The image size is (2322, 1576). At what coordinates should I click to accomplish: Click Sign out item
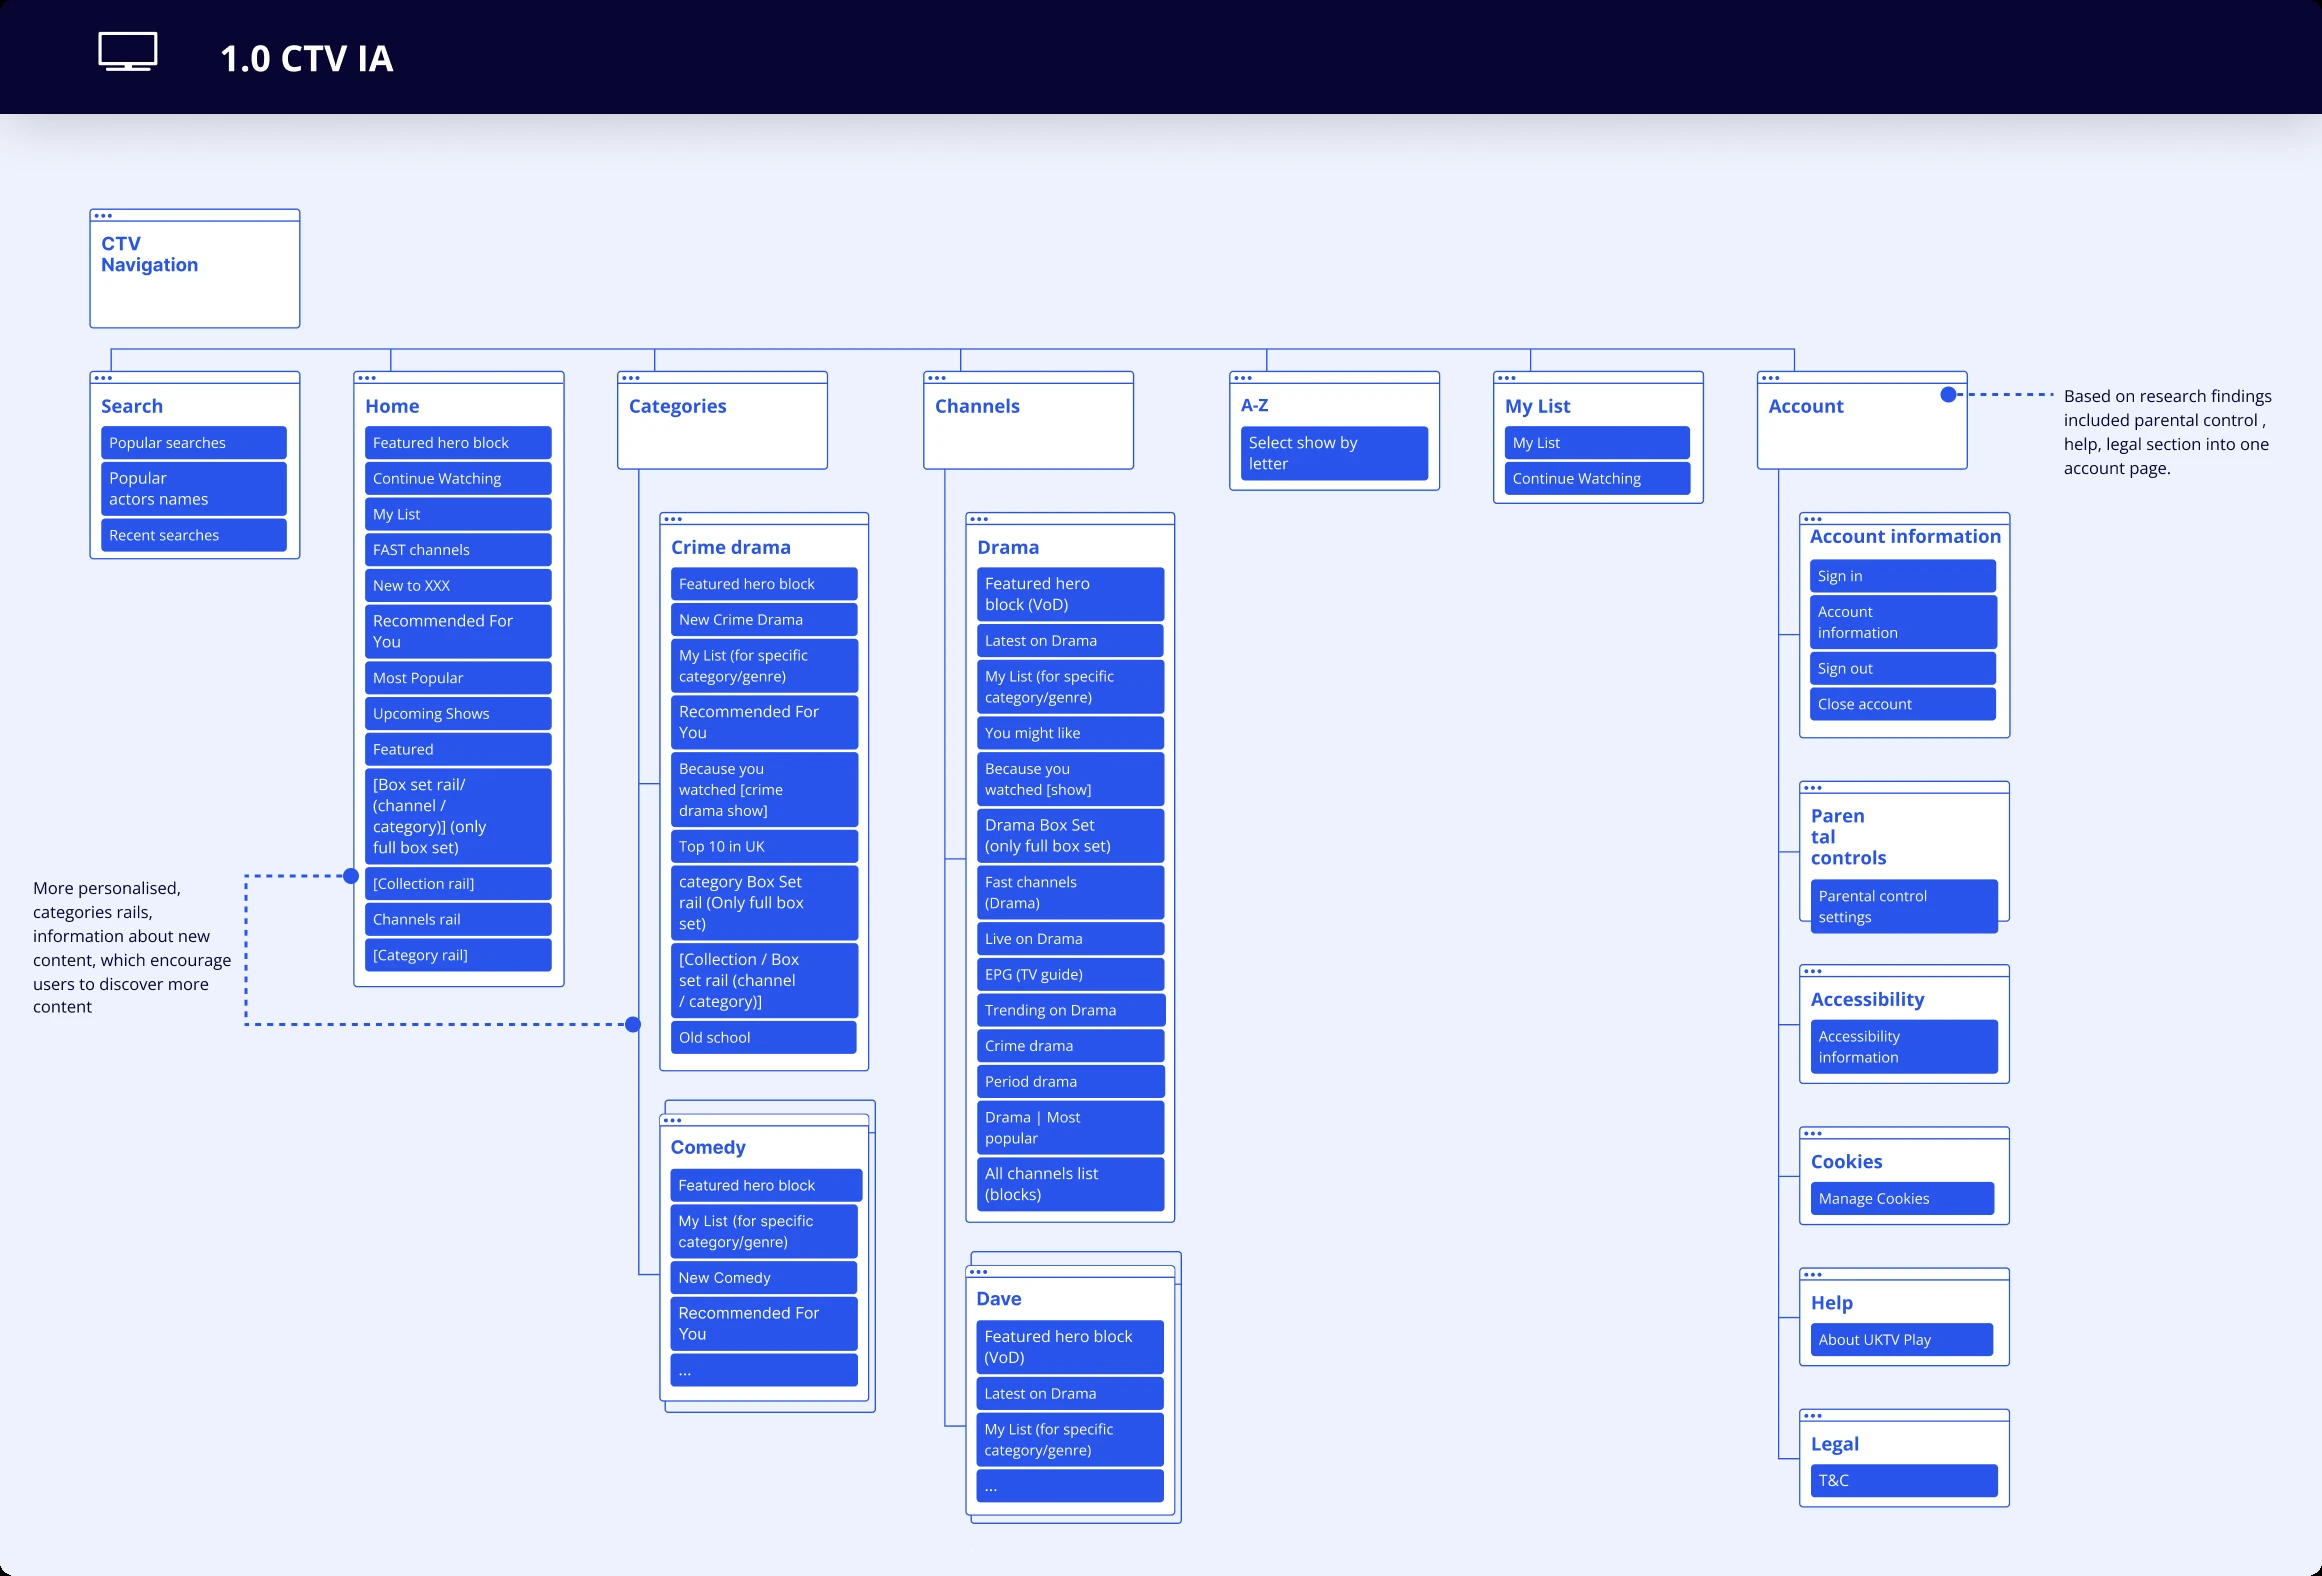[1903, 668]
